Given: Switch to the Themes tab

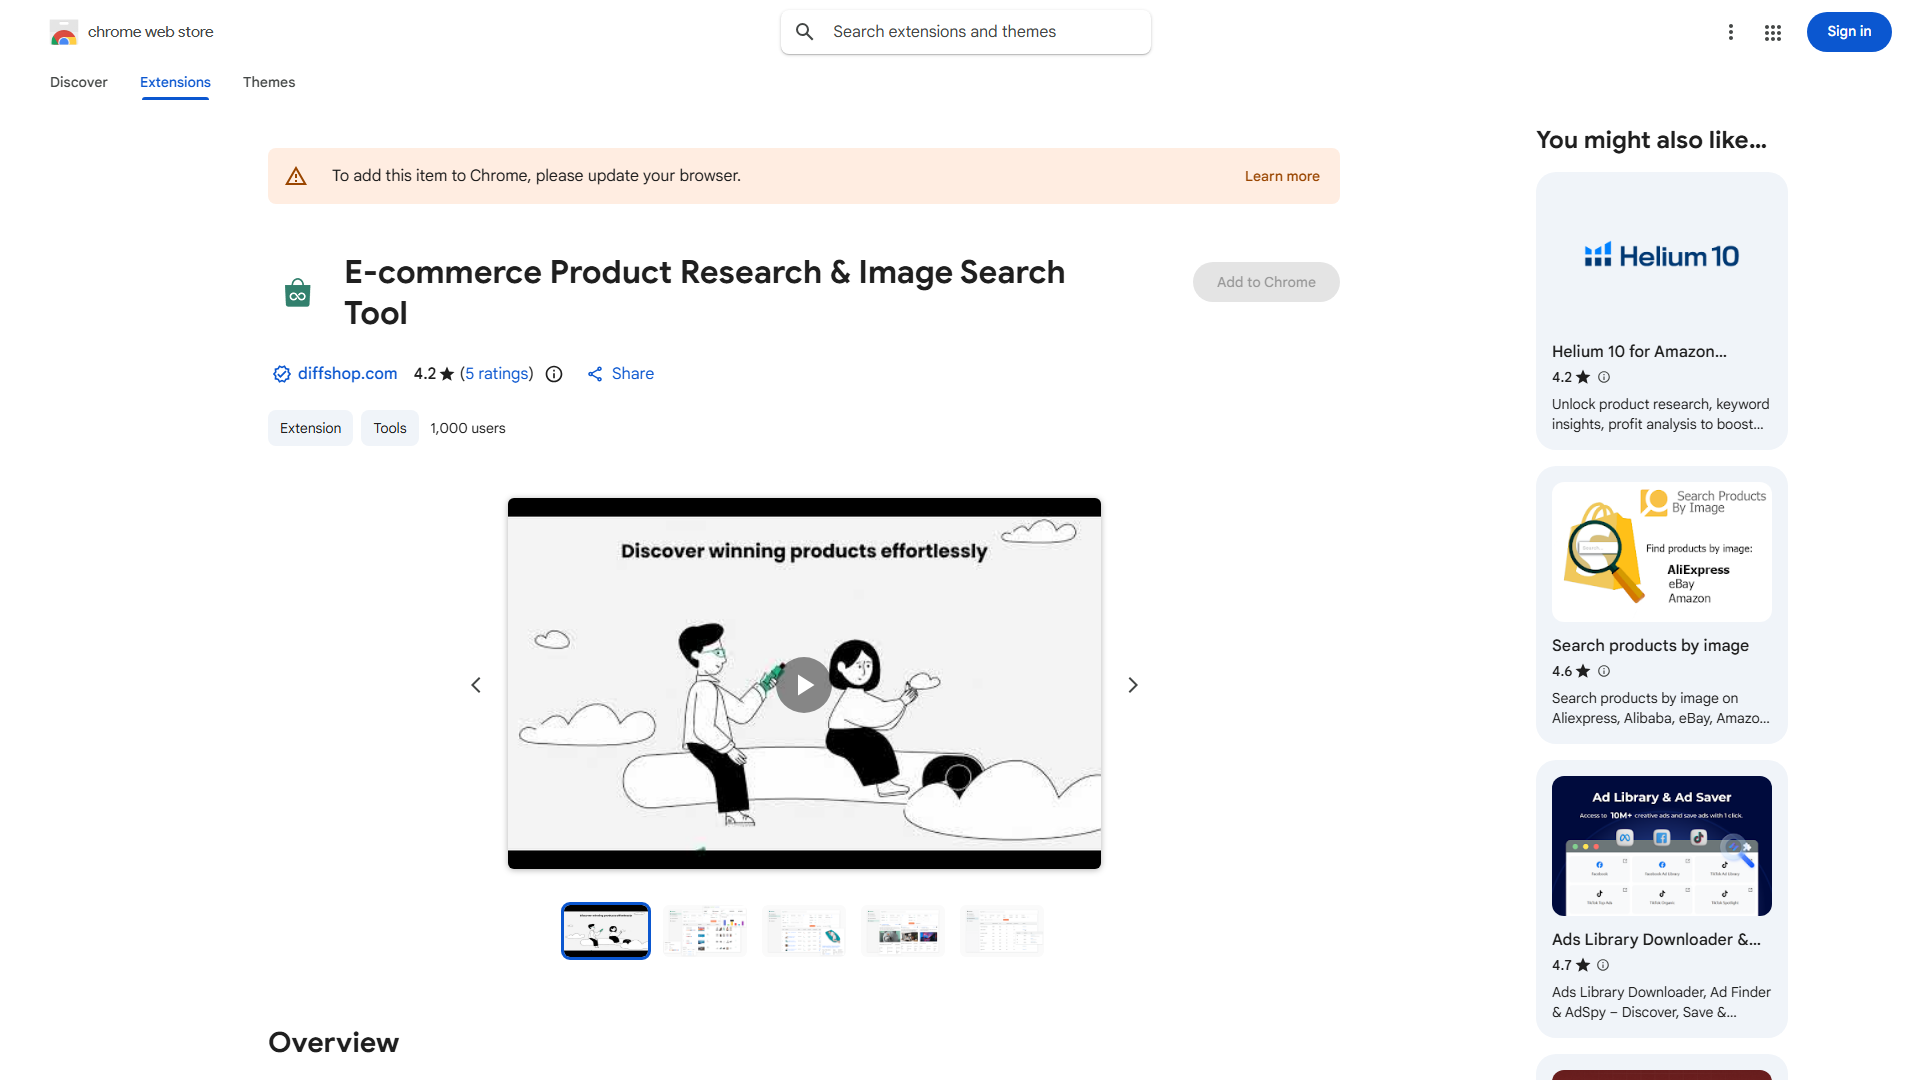Looking at the screenshot, I should tap(268, 82).
